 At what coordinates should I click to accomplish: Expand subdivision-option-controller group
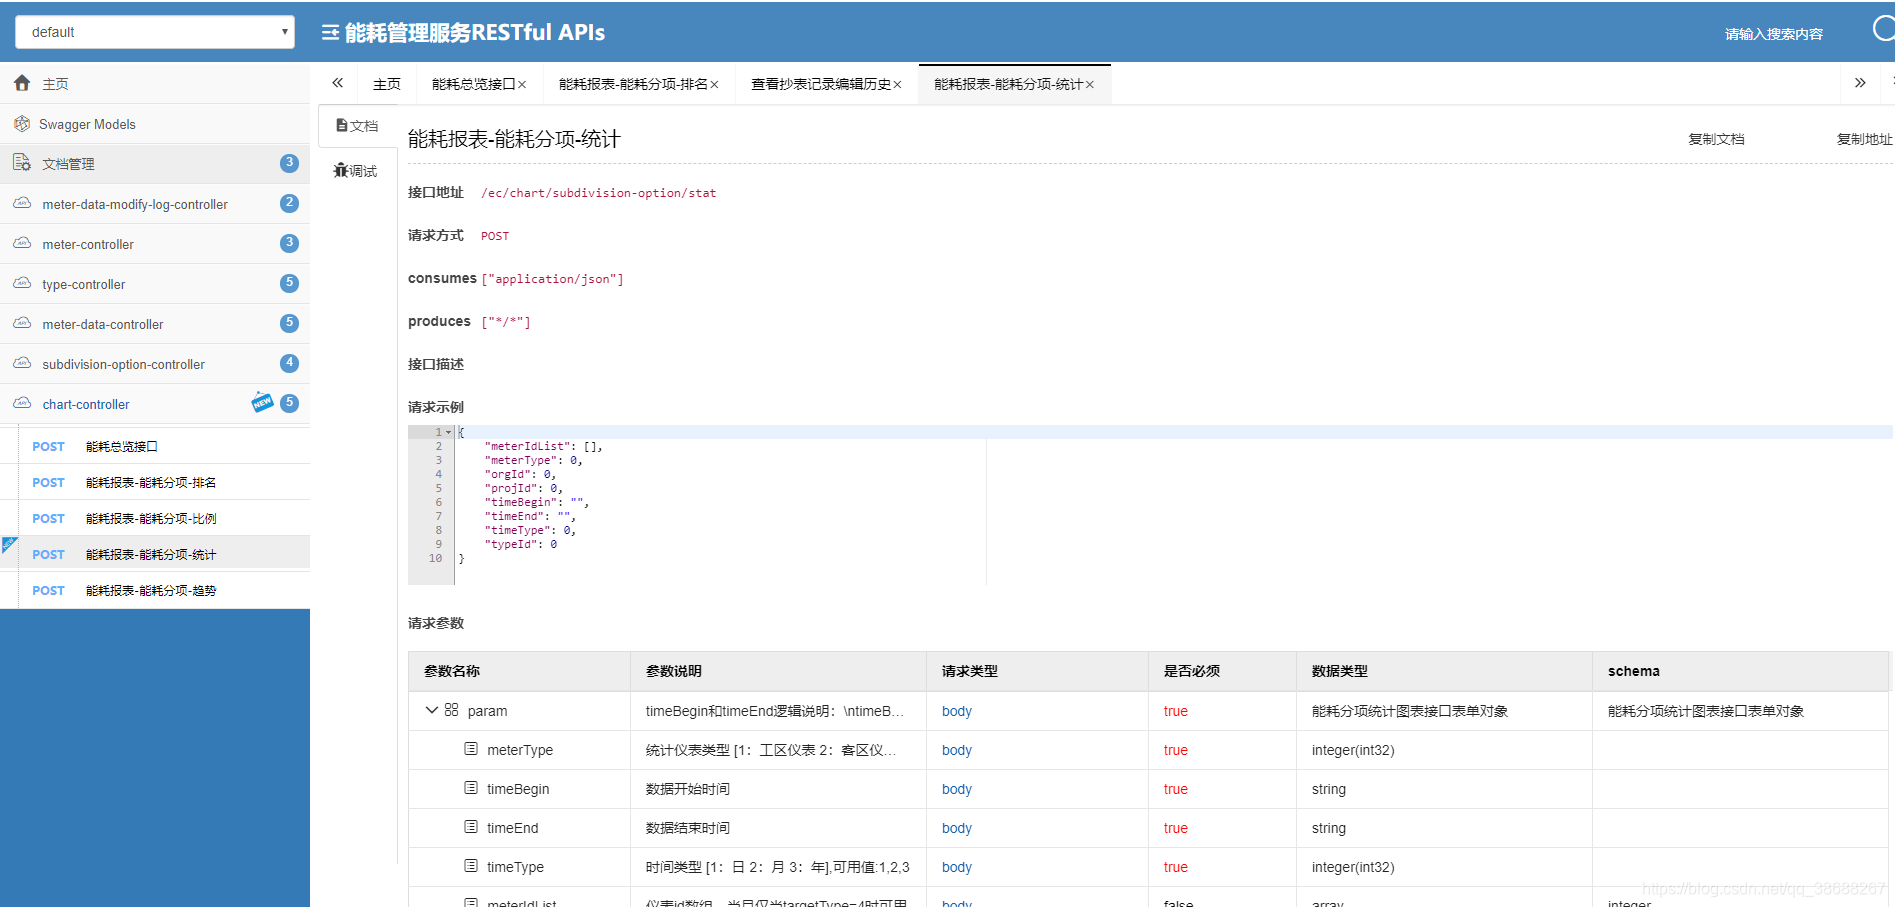(155, 364)
